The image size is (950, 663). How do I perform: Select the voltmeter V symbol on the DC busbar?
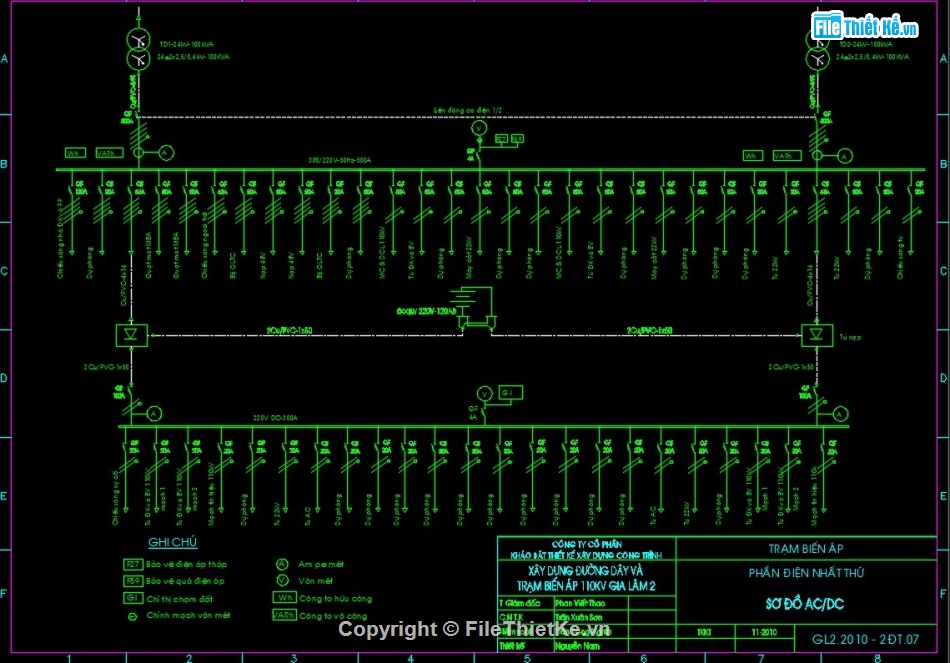484,392
